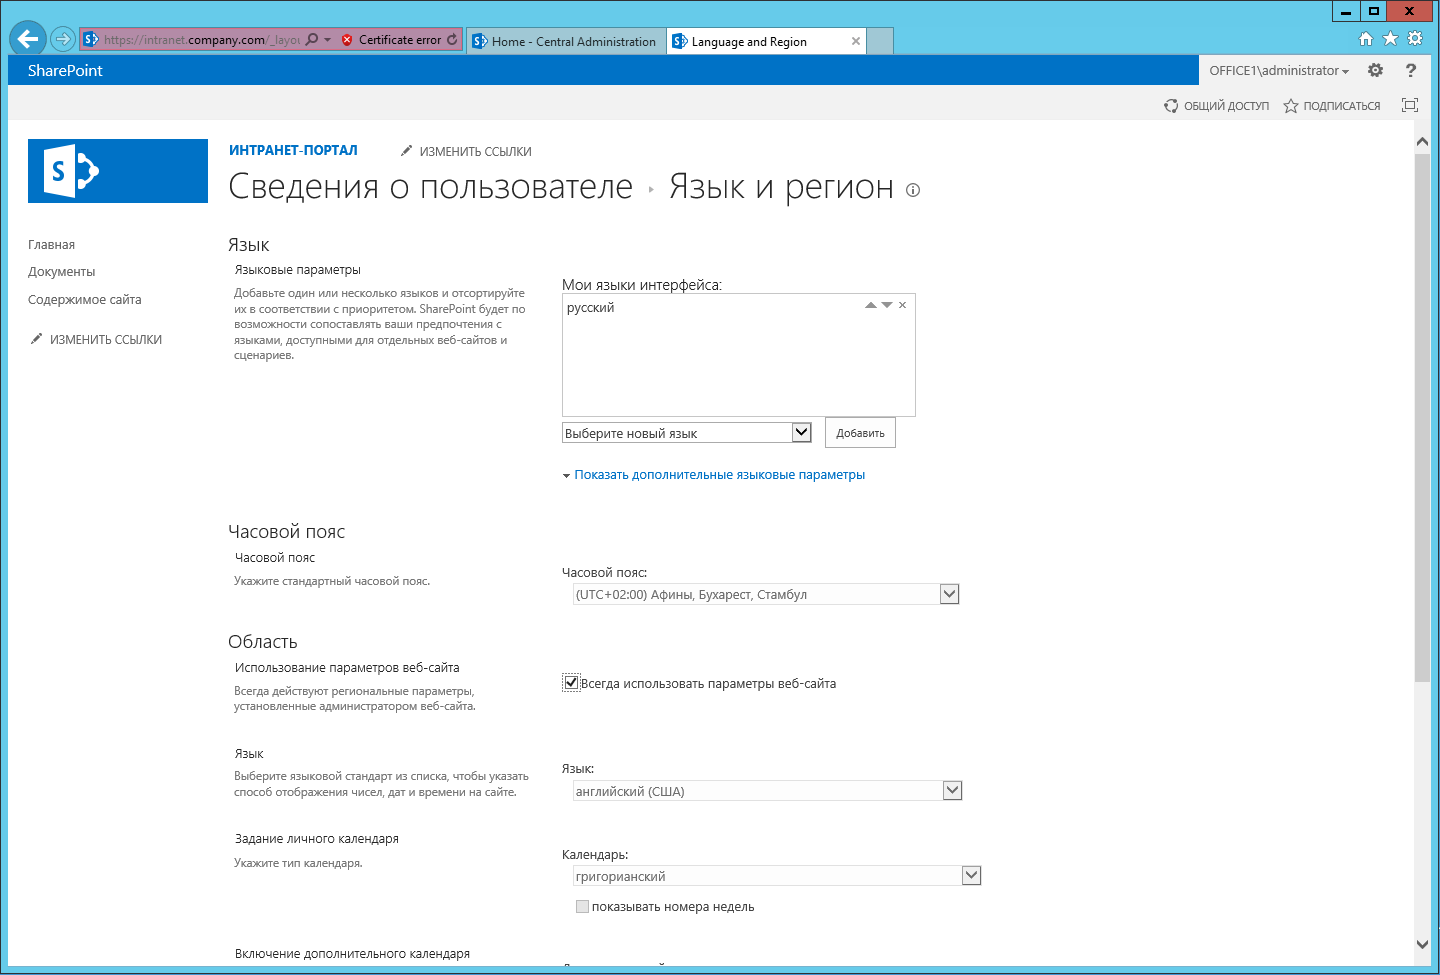Refresh the page using the reload icon

(452, 40)
